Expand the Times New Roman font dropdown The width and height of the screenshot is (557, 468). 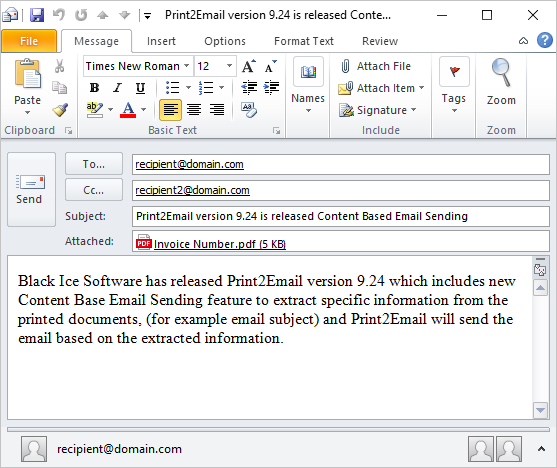point(186,66)
